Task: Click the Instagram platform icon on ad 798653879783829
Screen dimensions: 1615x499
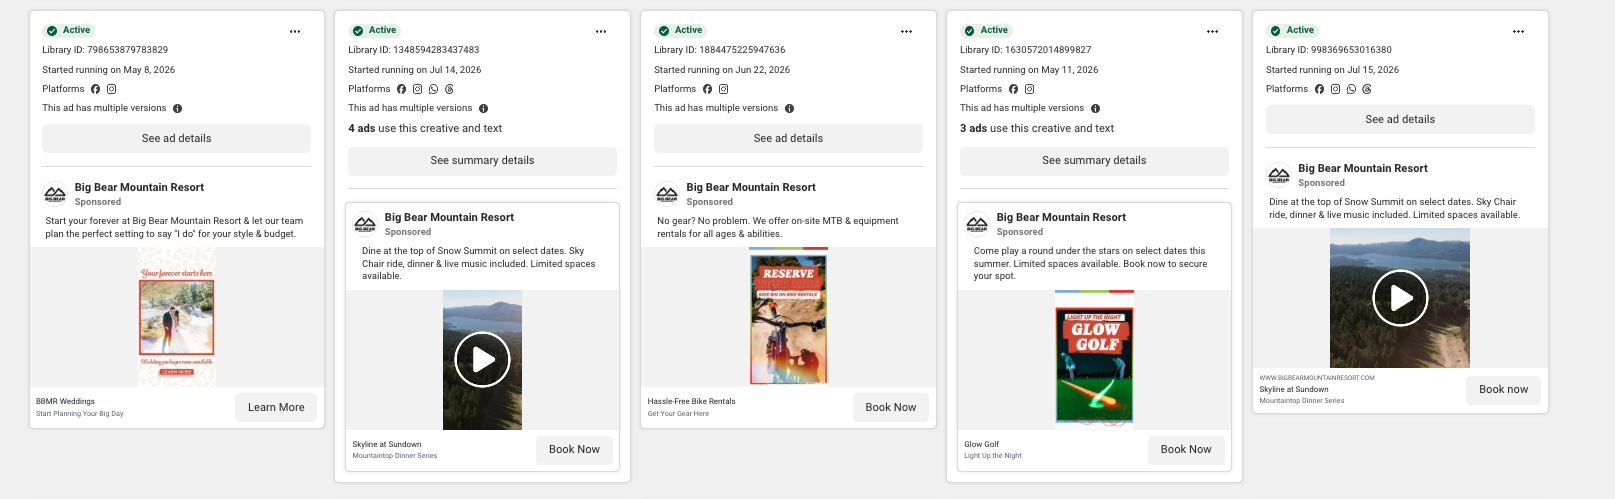Action: pyautogui.click(x=112, y=89)
